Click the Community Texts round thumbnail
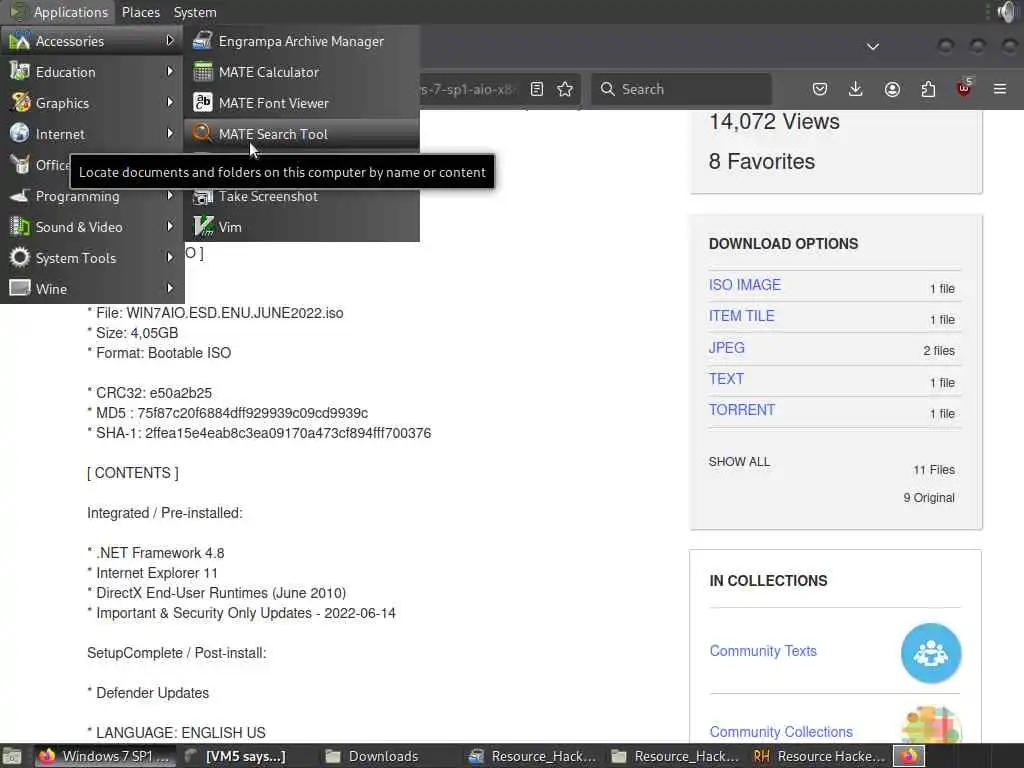The width and height of the screenshot is (1024, 768). 931,653
